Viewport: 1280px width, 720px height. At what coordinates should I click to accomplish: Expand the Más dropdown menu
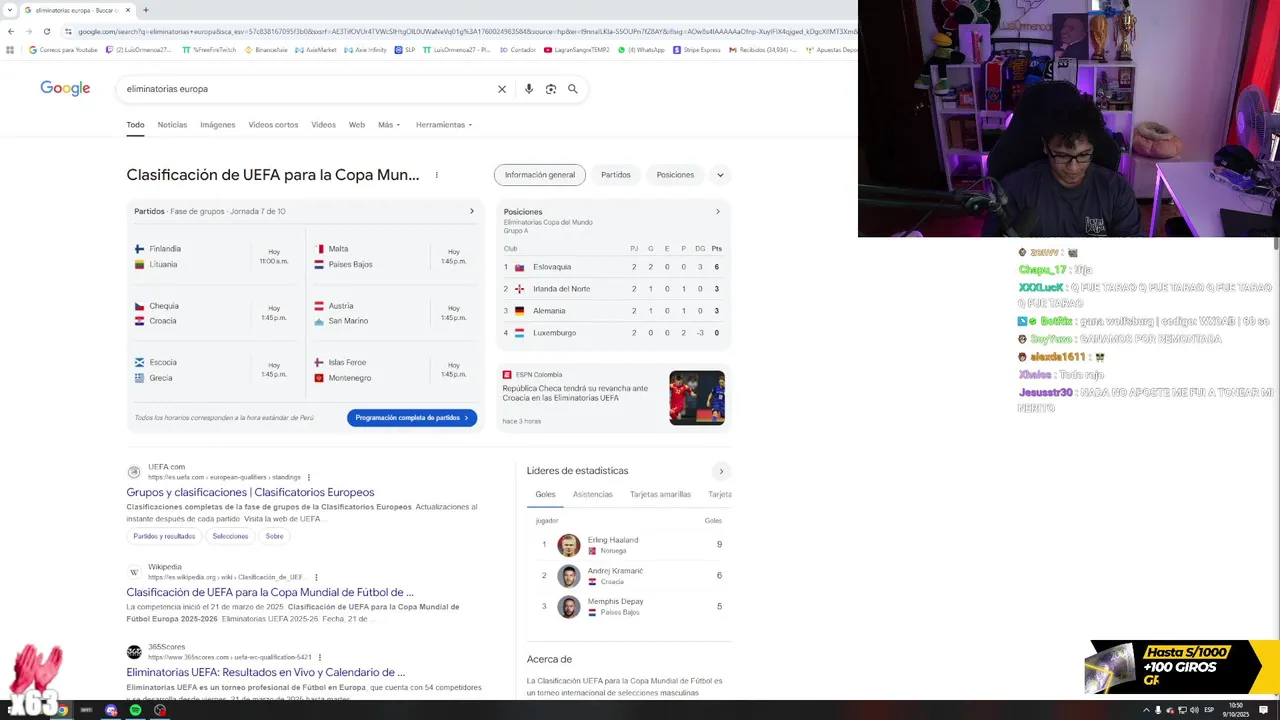pyautogui.click(x=389, y=125)
